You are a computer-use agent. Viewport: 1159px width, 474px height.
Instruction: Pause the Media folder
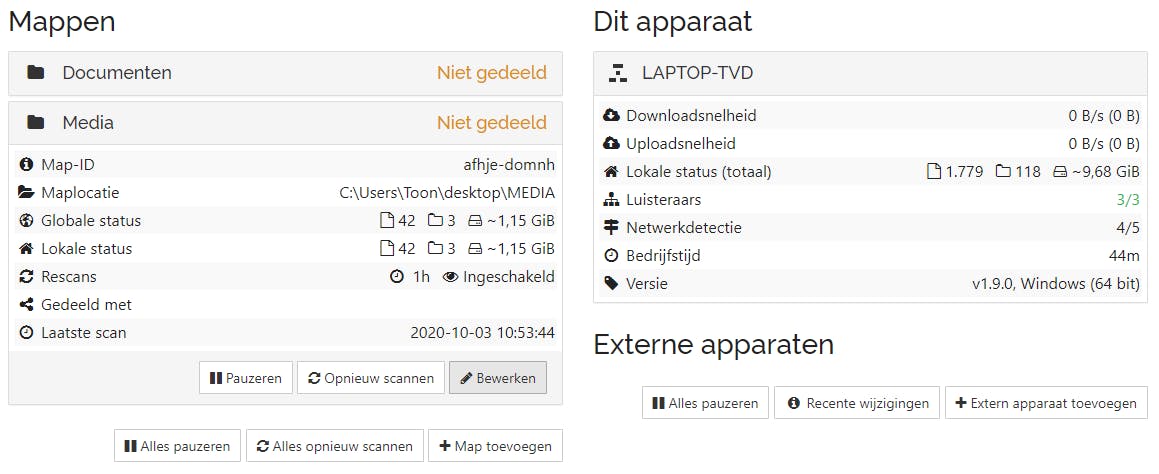(x=246, y=378)
